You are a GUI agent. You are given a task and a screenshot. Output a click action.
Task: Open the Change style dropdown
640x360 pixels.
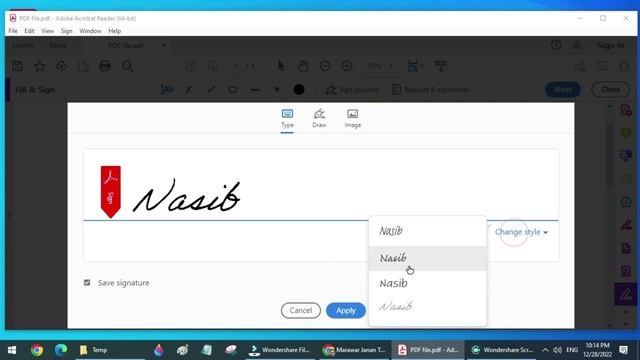click(521, 232)
